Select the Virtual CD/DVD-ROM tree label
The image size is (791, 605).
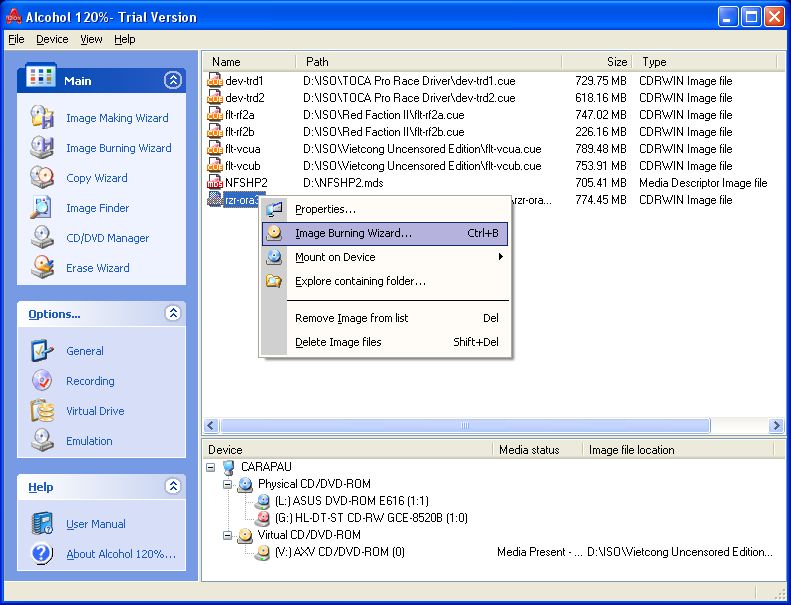pyautogui.click(x=309, y=535)
